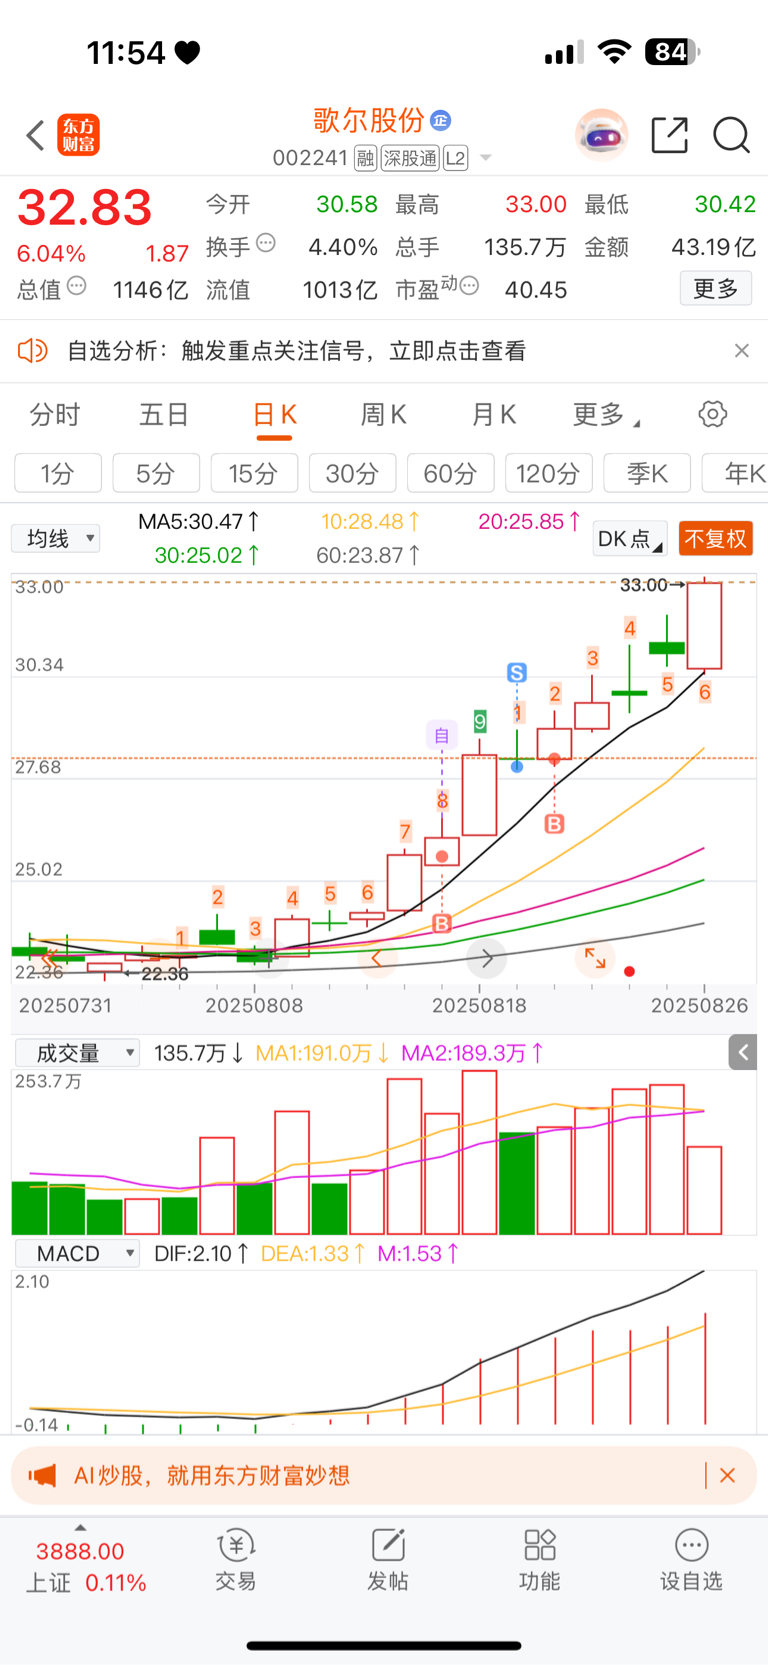Switch to the 分时 tab
Screen dimensions: 768x1665
click(x=55, y=414)
